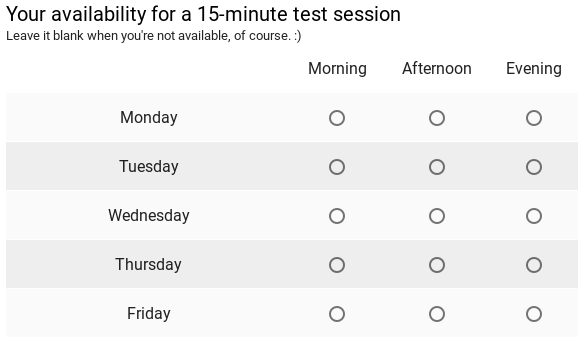Mark Tuesday Morning as available
586x361 pixels.
(337, 167)
